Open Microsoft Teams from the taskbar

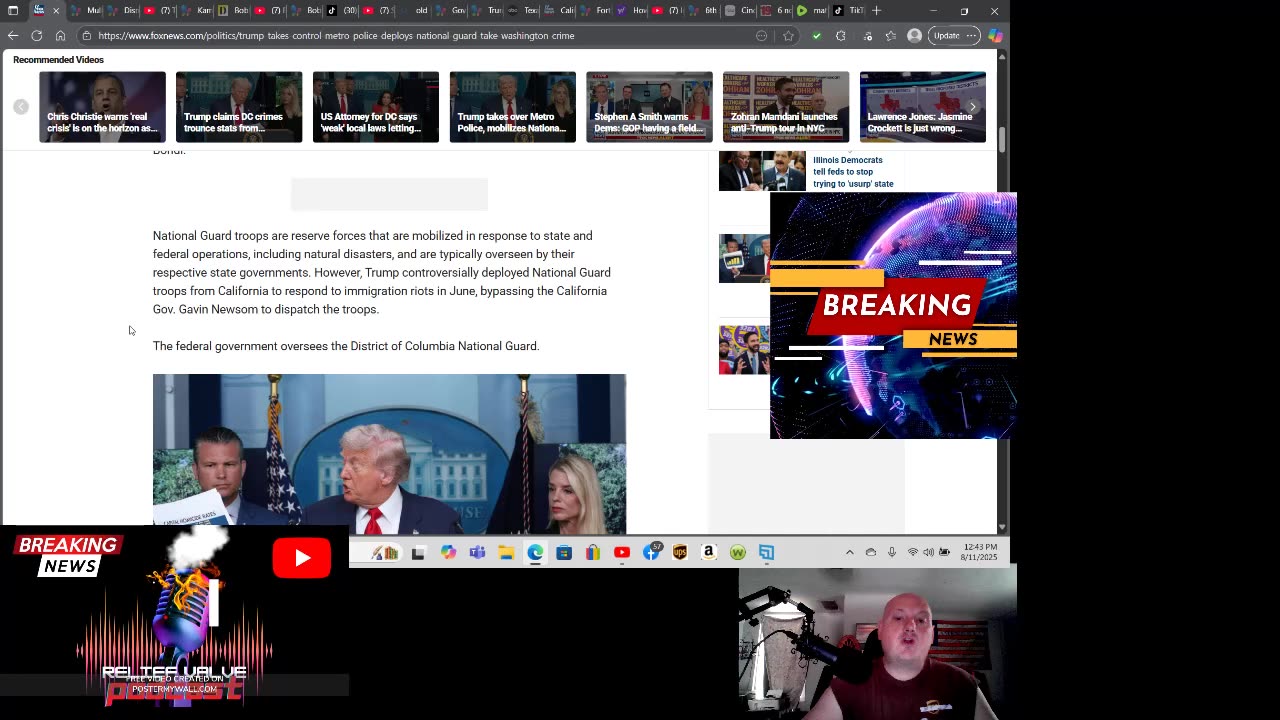click(x=477, y=552)
